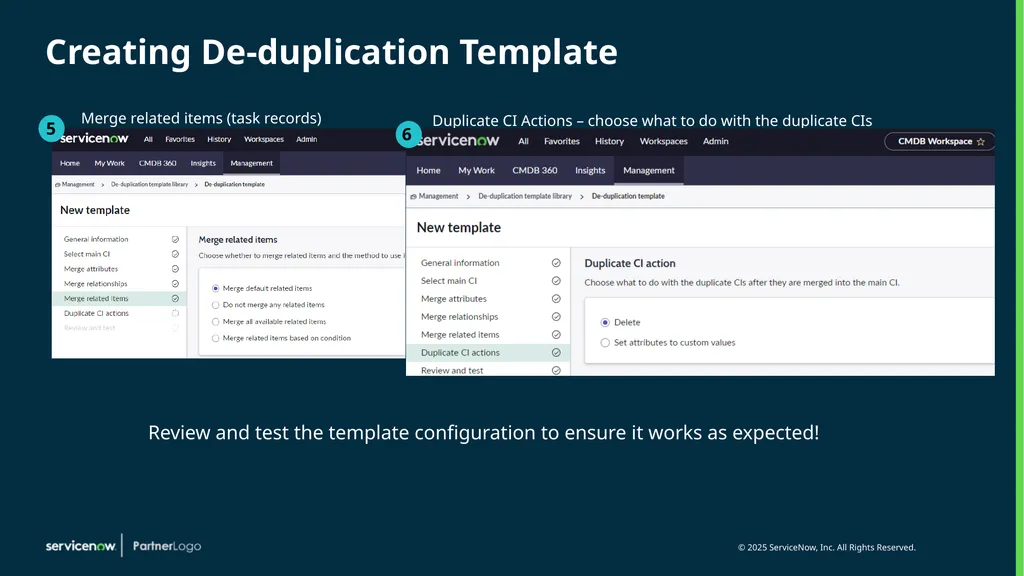Image resolution: width=1024 pixels, height=576 pixels.
Task: Click the star icon in CMDB Workspace pill
Action: point(980,142)
